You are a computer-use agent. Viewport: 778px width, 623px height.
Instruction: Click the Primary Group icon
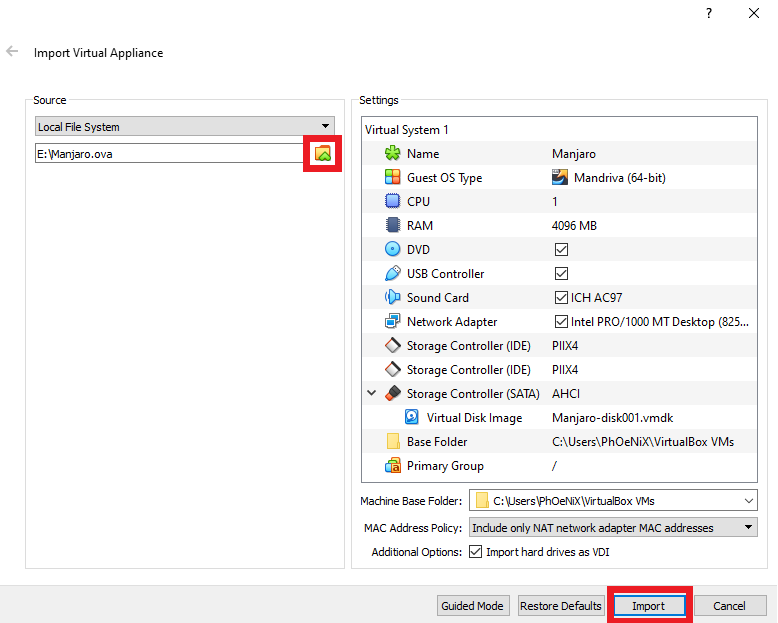pos(392,465)
